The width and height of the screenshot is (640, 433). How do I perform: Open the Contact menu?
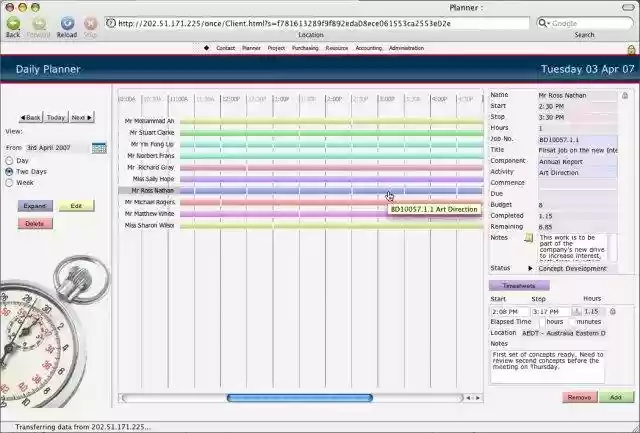225,48
